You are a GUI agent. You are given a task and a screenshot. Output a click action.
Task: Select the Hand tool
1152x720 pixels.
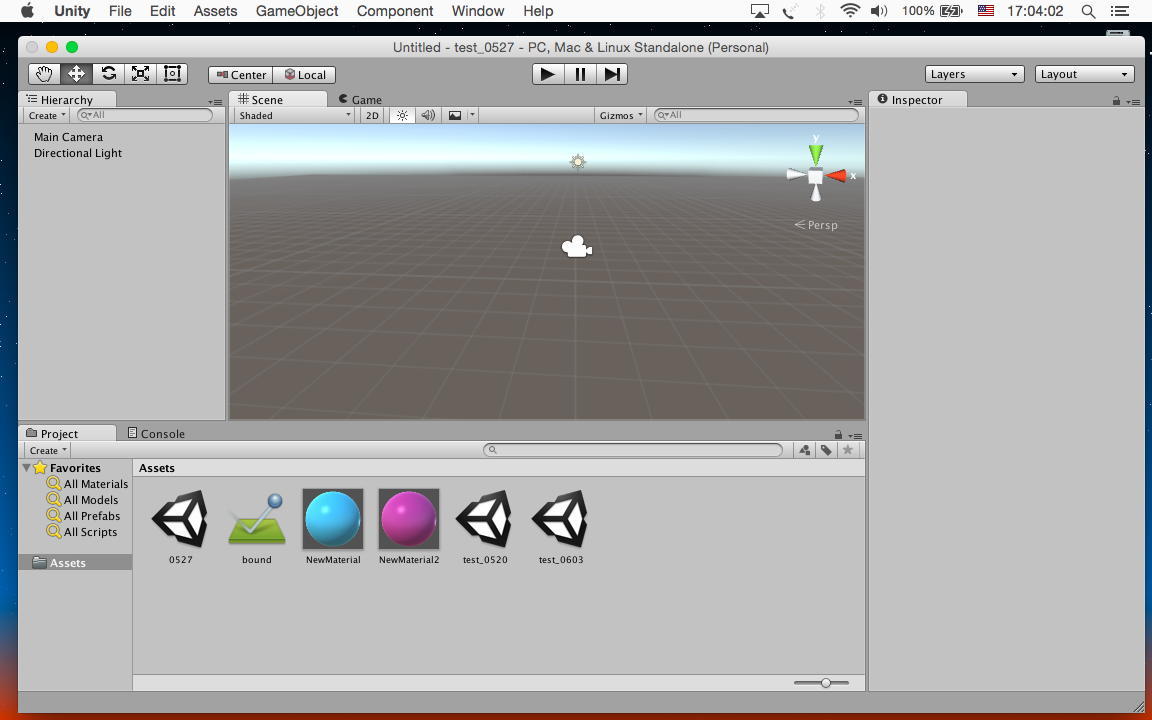coord(44,74)
